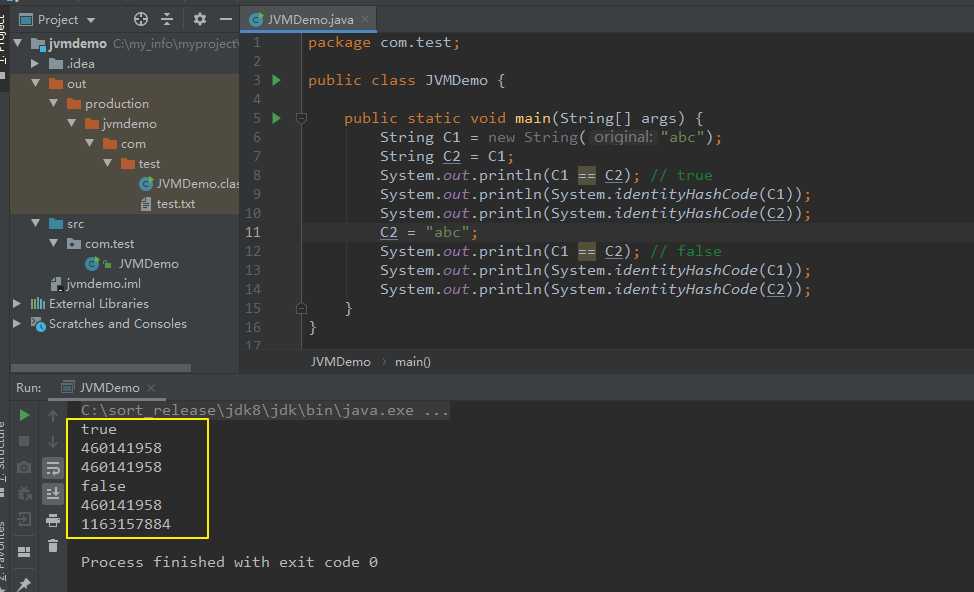The width and height of the screenshot is (974, 592).
Task: Toggle scroll to end in Run console
Action: coord(53,494)
